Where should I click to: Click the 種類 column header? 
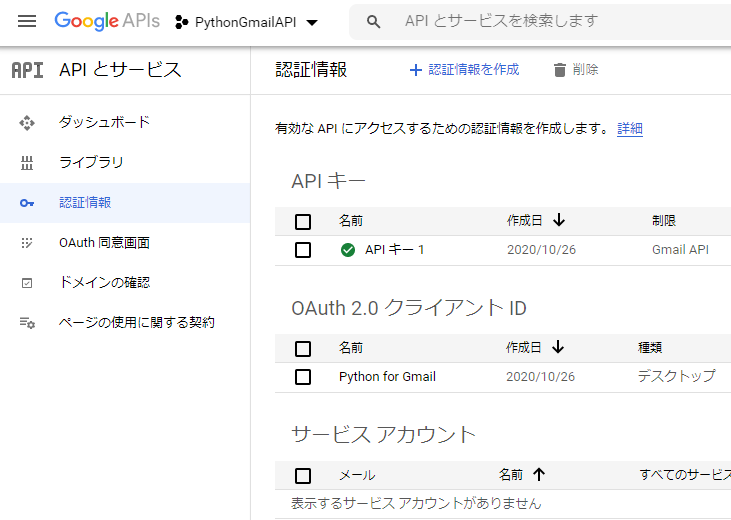click(650, 347)
